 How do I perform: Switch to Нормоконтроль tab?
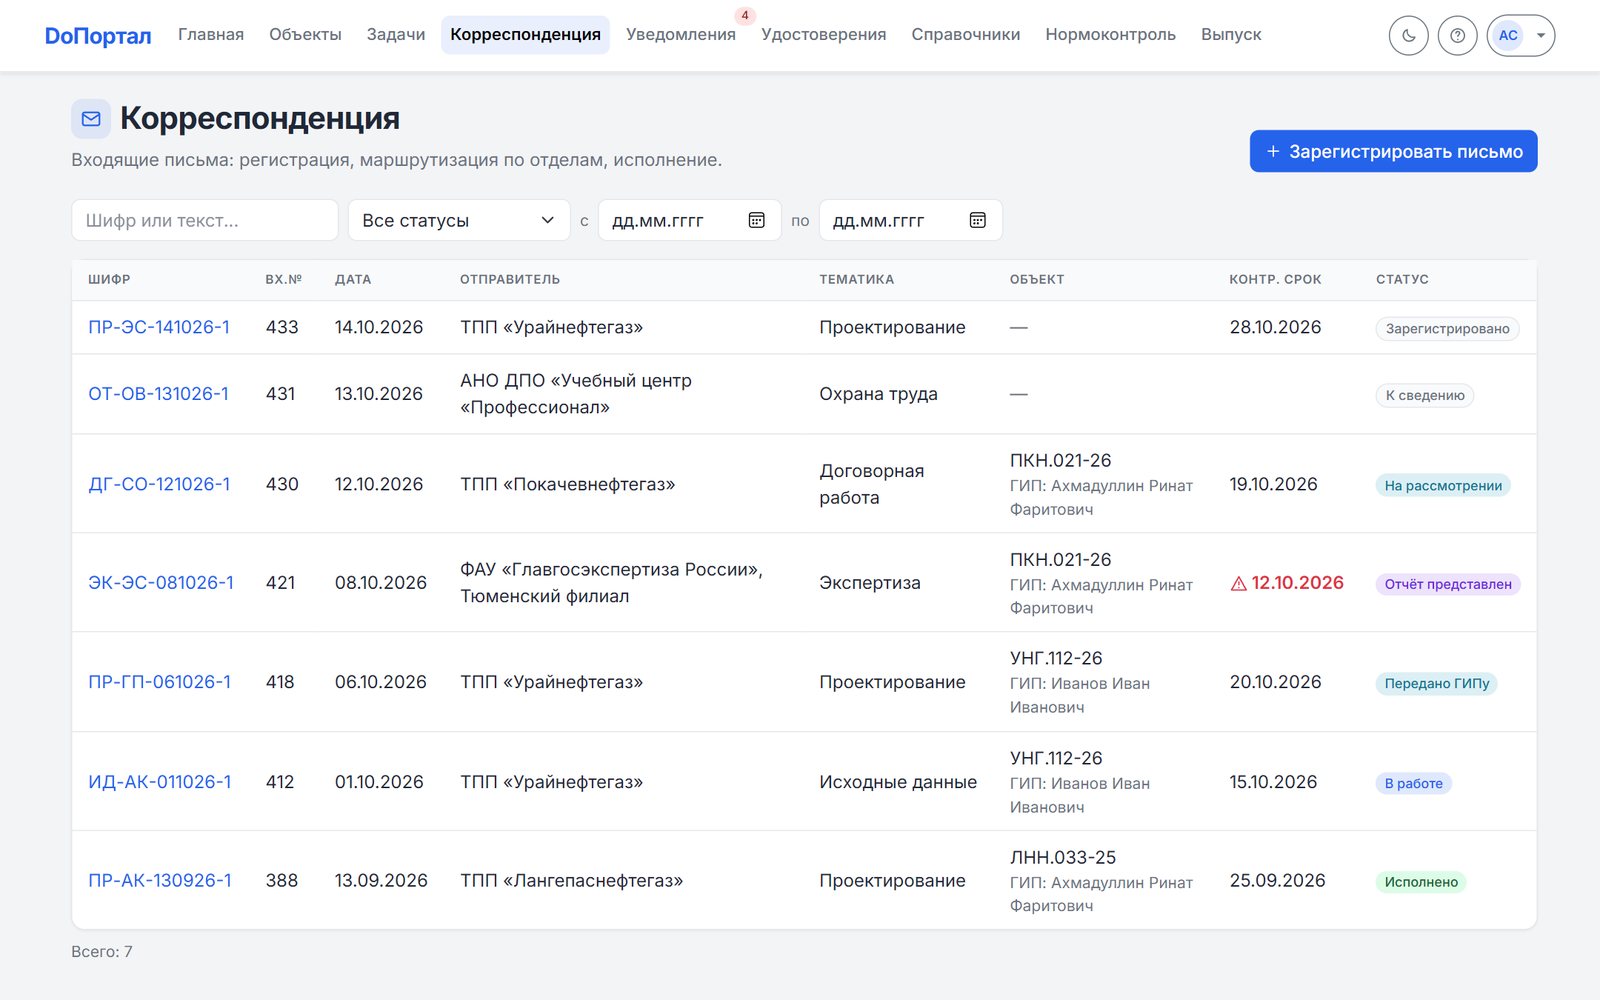(1110, 35)
